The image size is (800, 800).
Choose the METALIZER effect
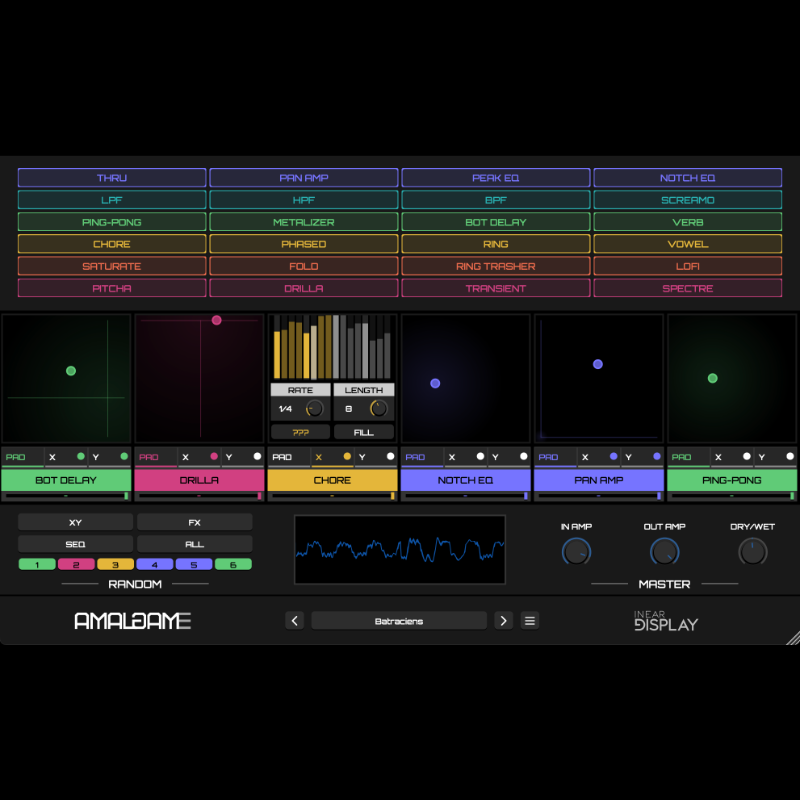(304, 222)
